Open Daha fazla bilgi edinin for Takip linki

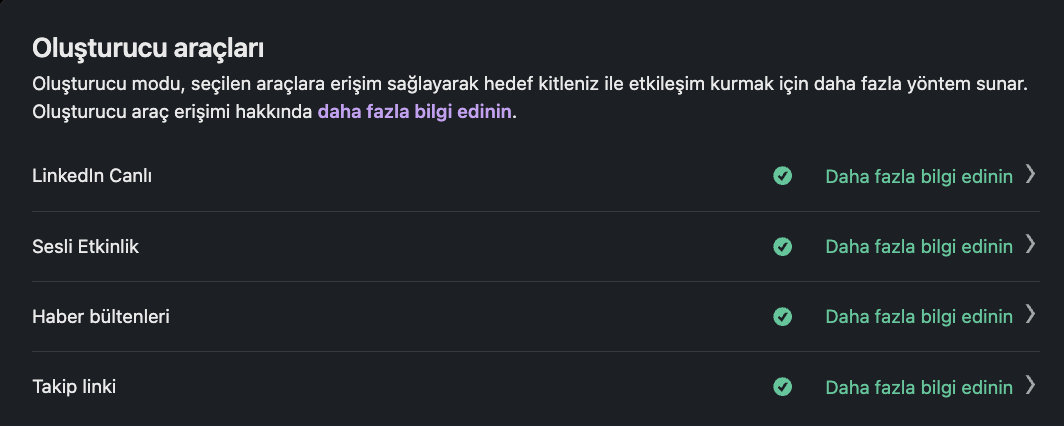(x=919, y=387)
